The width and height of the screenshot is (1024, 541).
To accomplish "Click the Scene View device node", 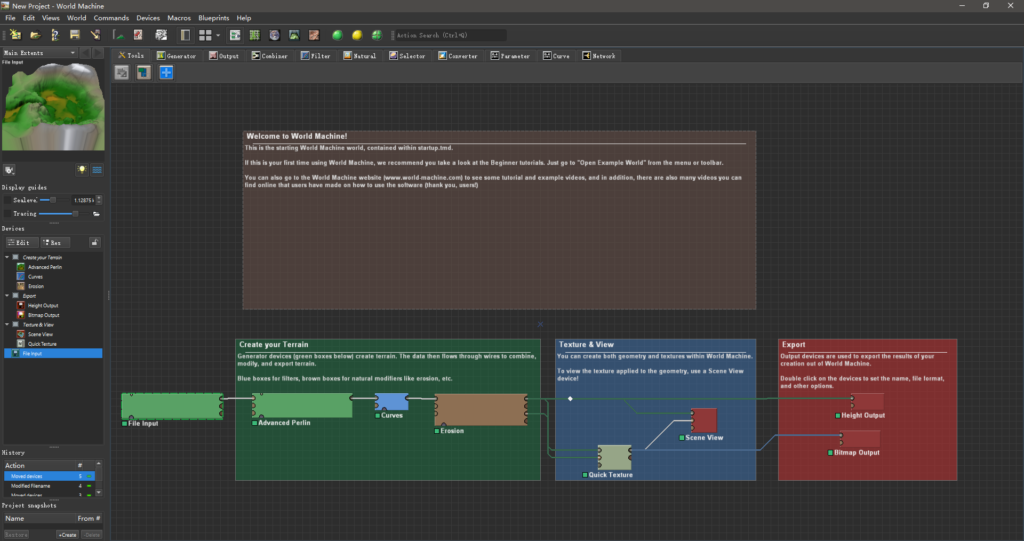I will (x=703, y=419).
